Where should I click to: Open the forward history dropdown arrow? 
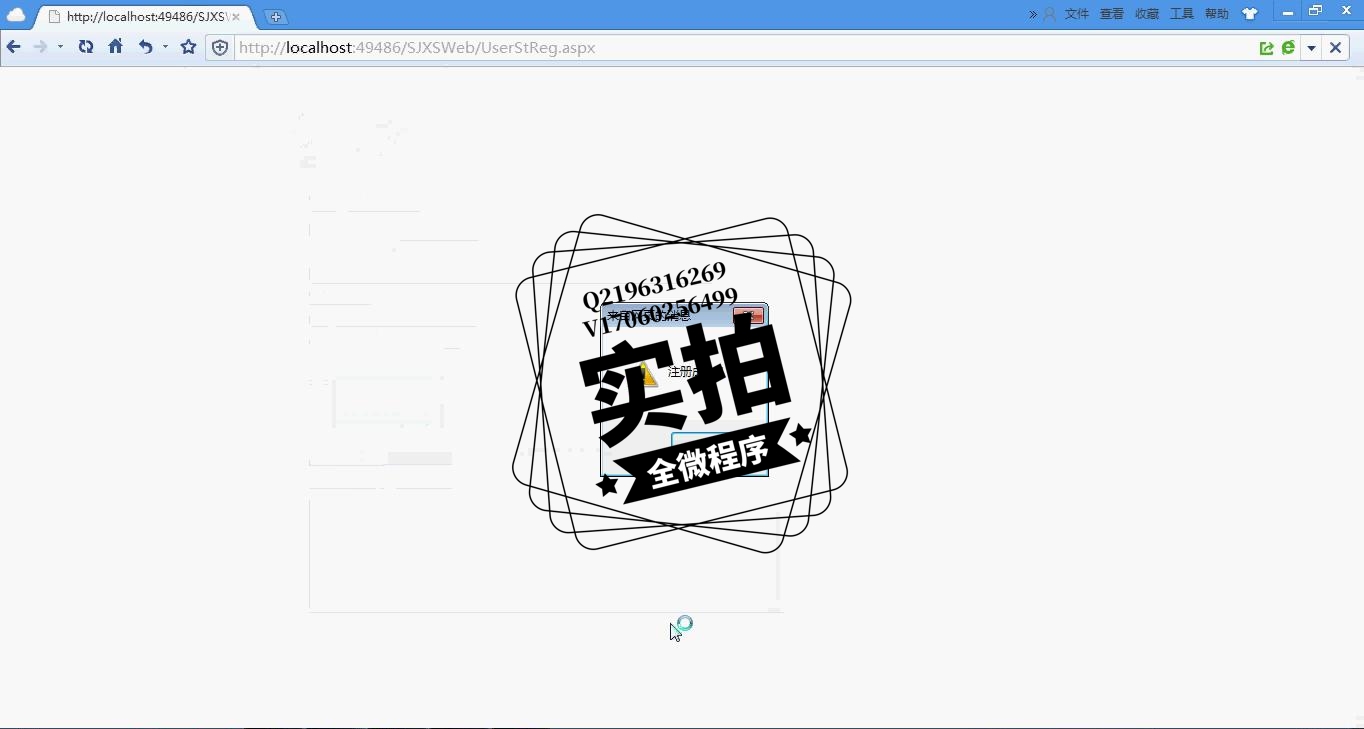(x=60, y=47)
